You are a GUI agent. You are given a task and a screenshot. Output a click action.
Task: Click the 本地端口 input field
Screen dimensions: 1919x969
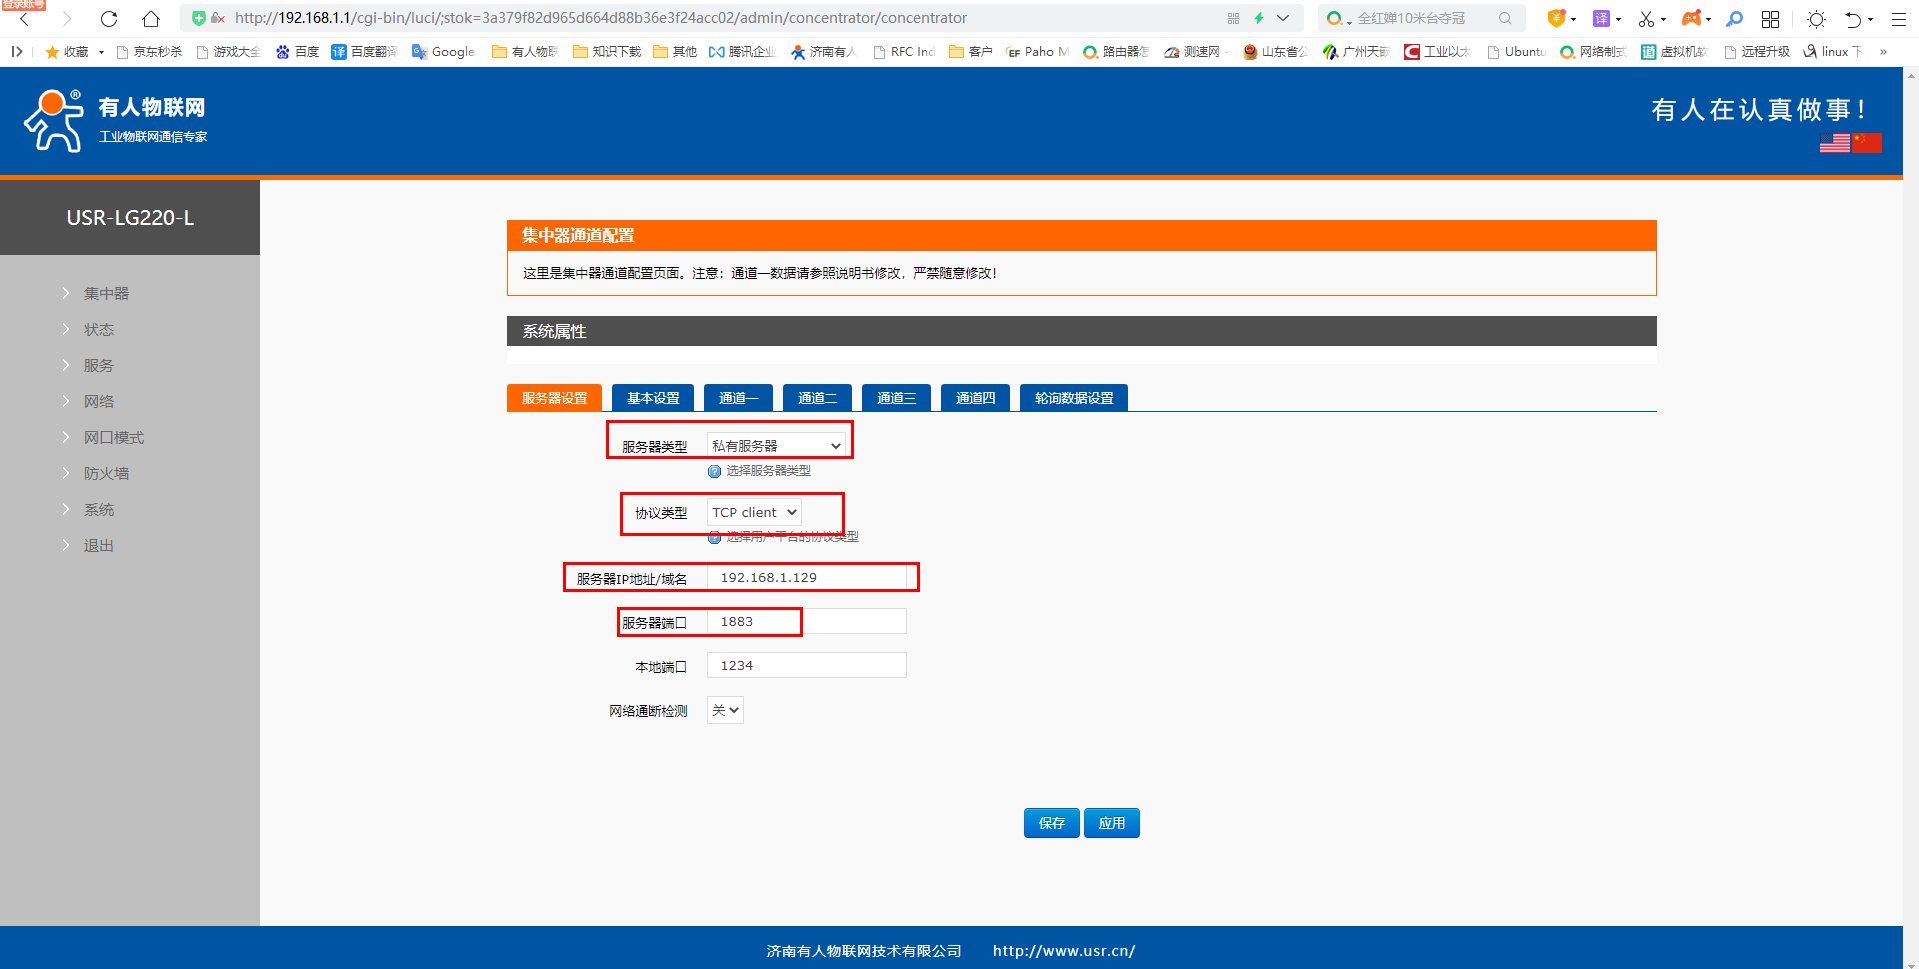click(x=806, y=665)
